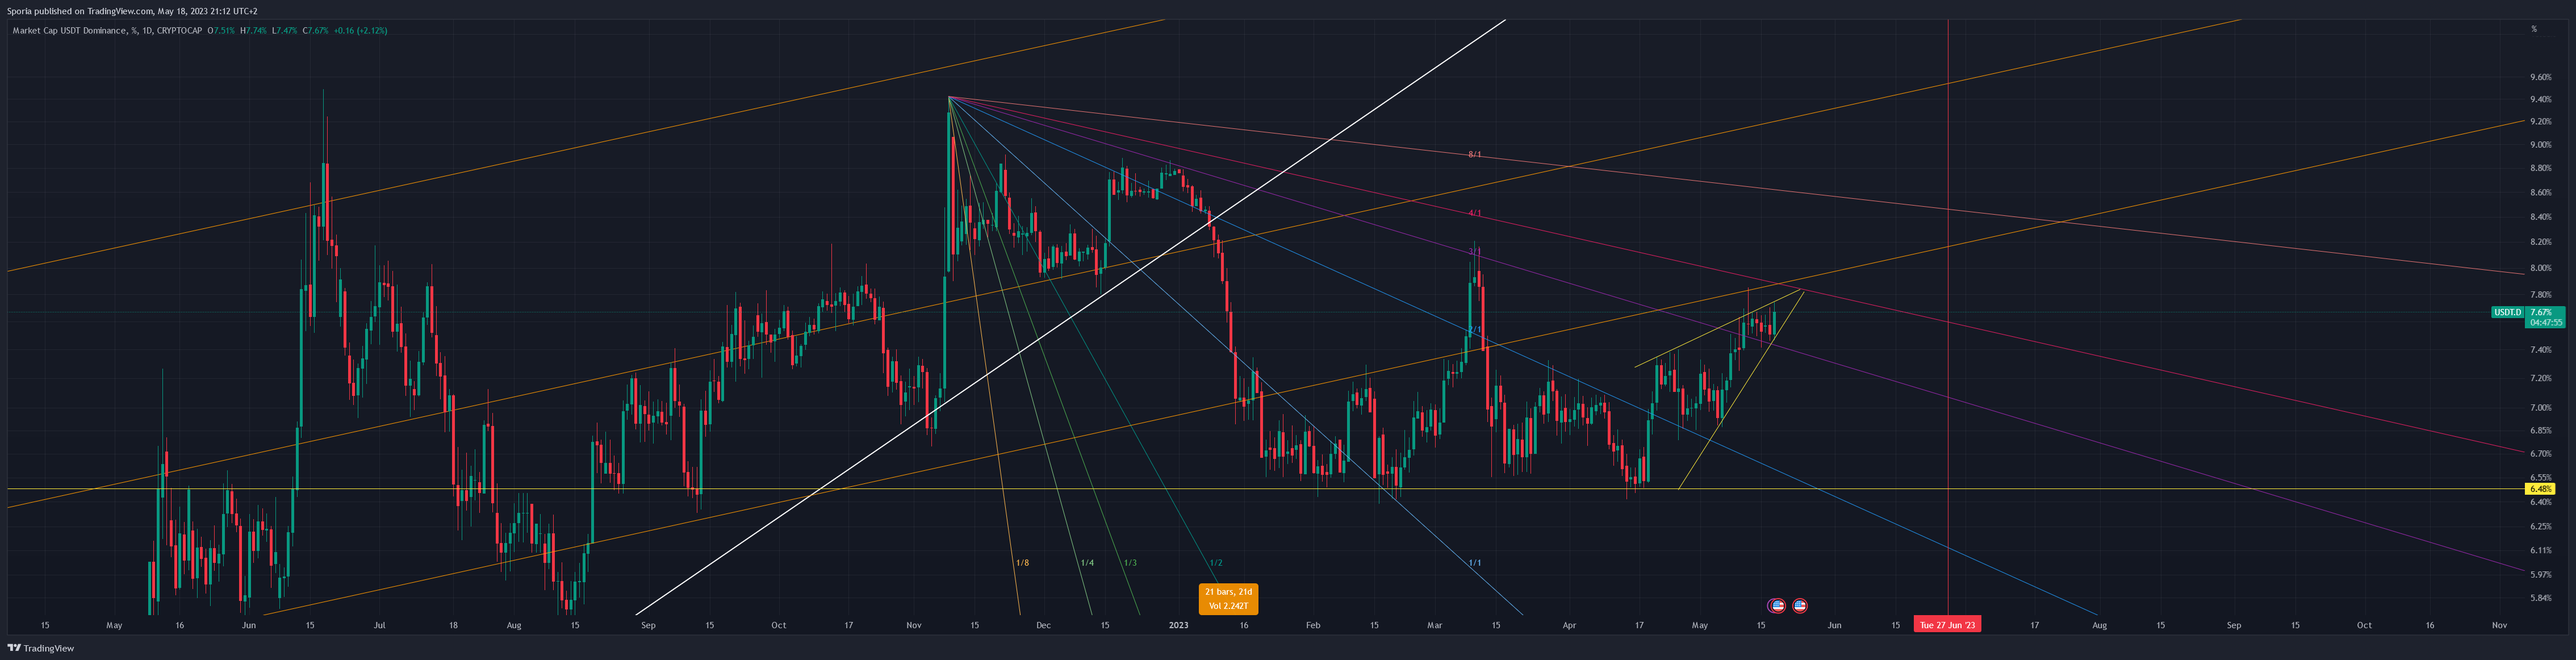This screenshot has width=2576, height=660.
Task: Click the % unit label on the price axis
Action: [2534, 29]
